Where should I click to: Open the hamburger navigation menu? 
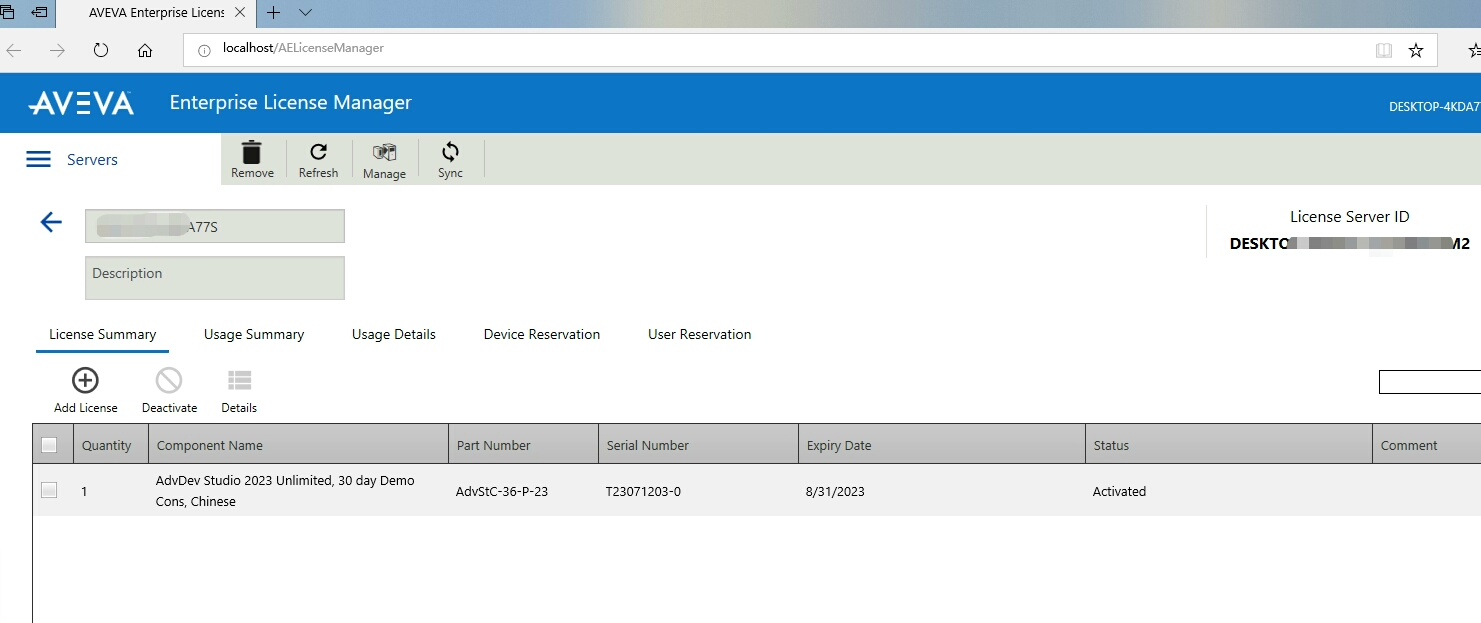click(38, 160)
